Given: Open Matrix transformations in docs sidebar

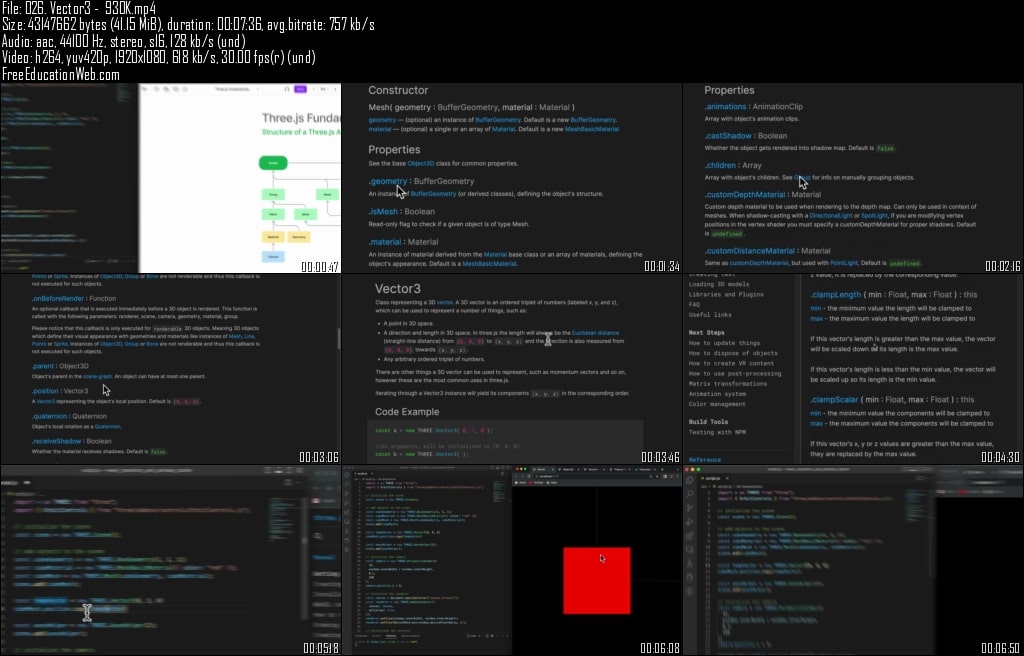Looking at the screenshot, I should pos(728,384).
